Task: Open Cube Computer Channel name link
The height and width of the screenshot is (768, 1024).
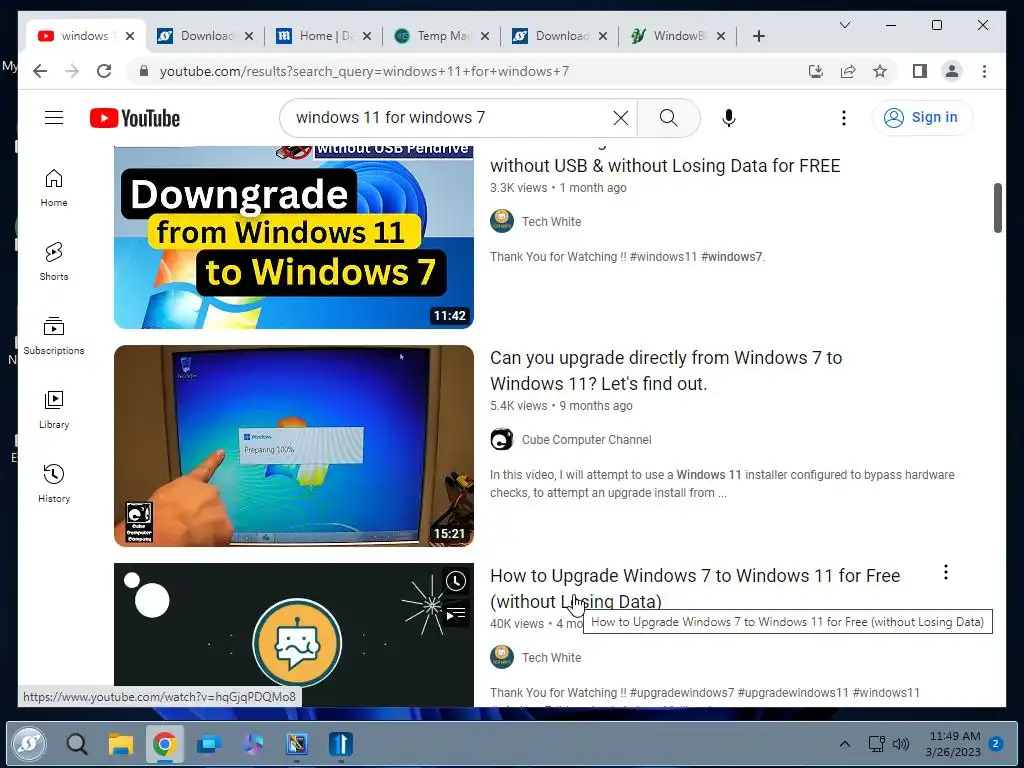Action: point(586,440)
